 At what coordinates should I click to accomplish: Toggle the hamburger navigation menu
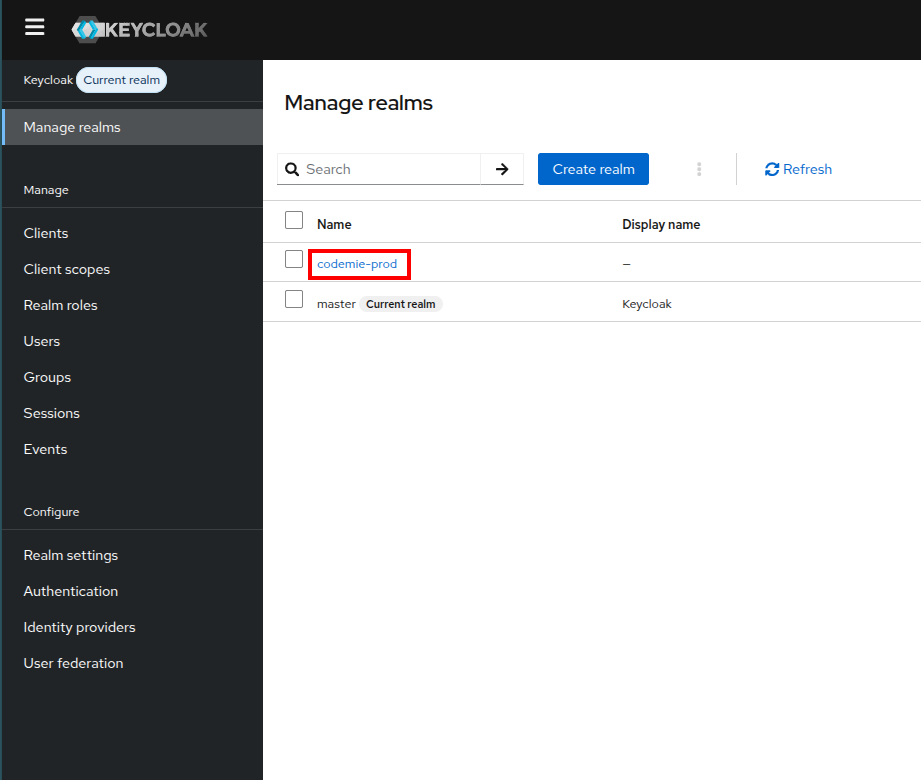pyautogui.click(x=35, y=27)
